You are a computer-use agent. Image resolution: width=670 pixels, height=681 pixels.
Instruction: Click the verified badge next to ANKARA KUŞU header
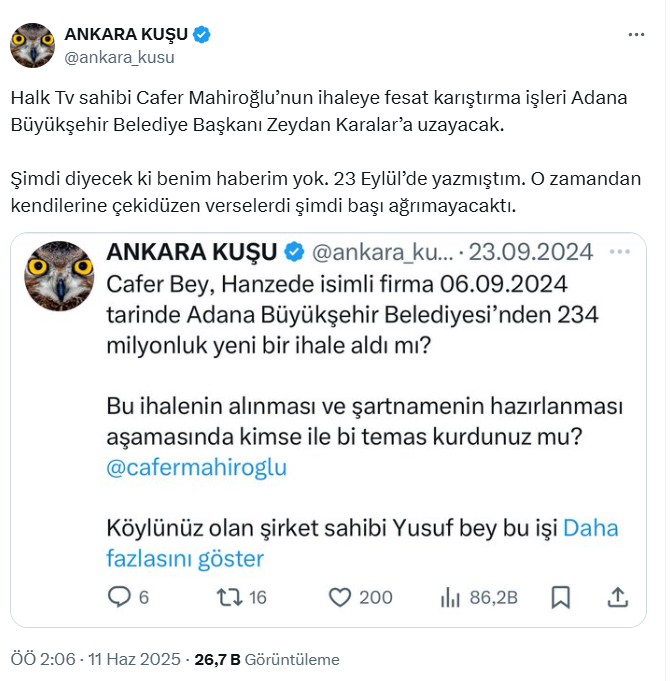point(201,34)
